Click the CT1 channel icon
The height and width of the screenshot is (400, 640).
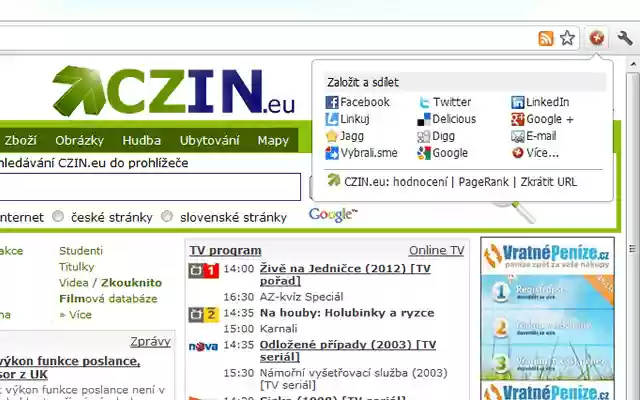(x=204, y=270)
